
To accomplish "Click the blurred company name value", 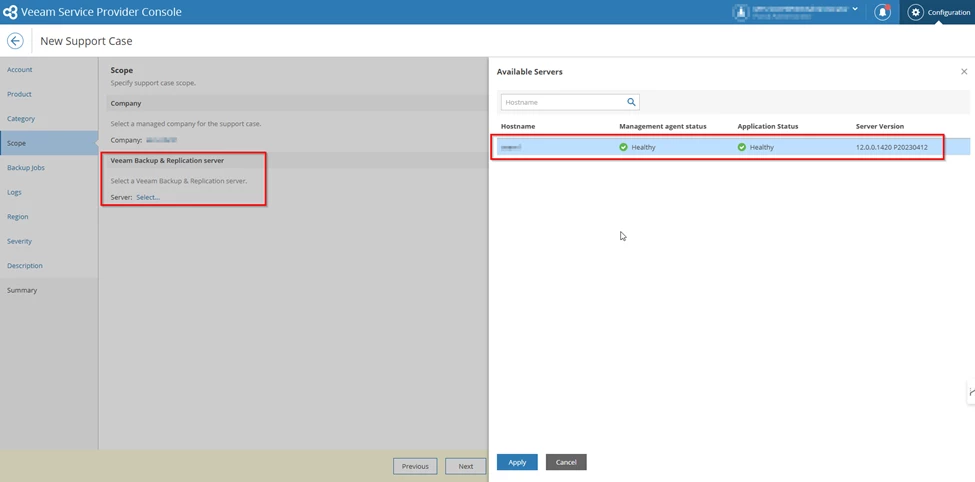I will [162, 141].
